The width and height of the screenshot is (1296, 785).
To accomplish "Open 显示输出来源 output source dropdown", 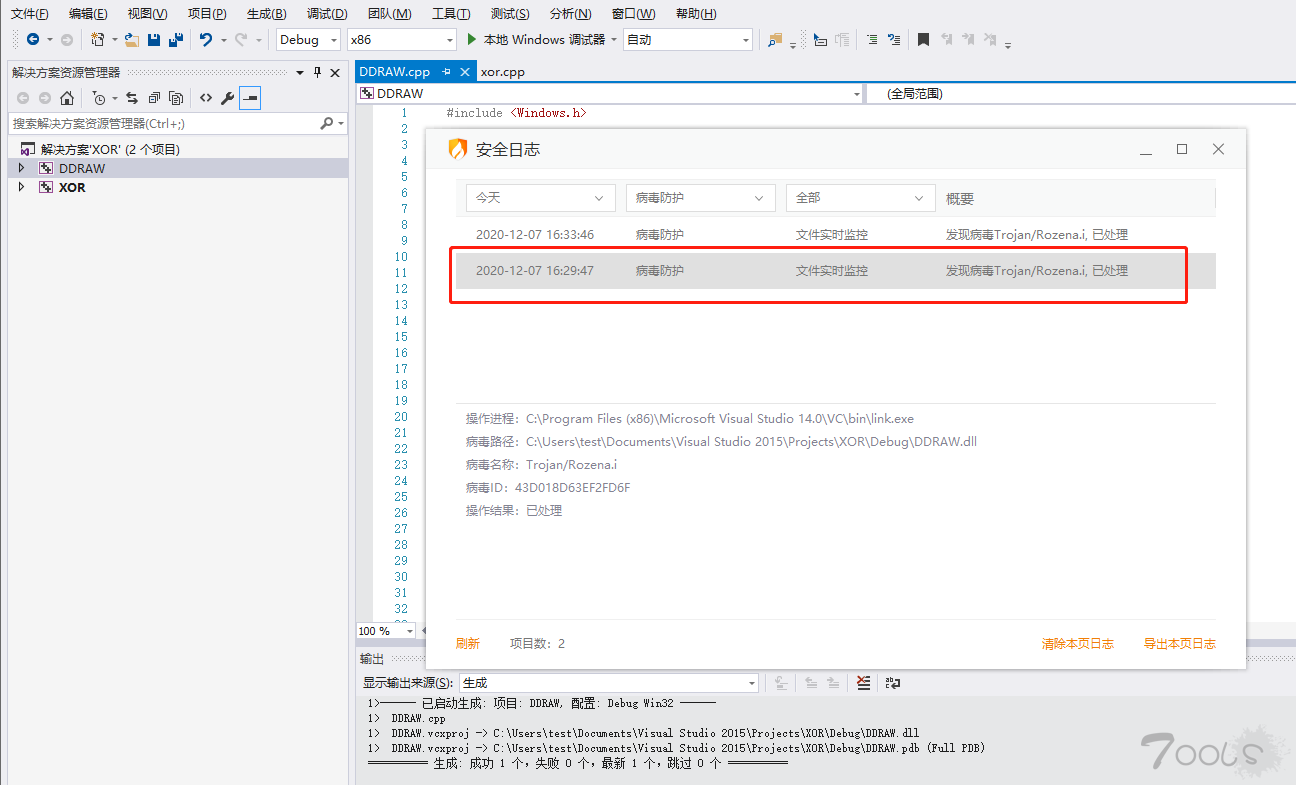I will [609, 683].
